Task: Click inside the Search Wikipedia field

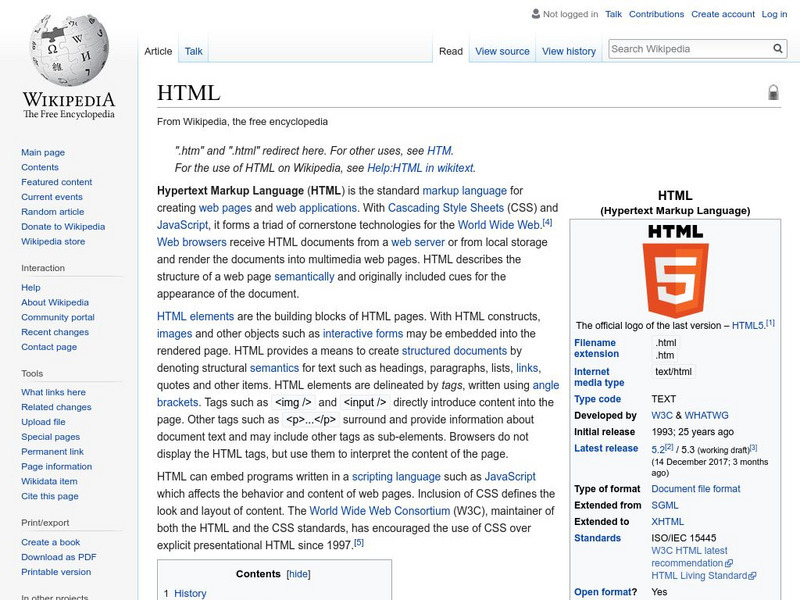Action: [680, 47]
